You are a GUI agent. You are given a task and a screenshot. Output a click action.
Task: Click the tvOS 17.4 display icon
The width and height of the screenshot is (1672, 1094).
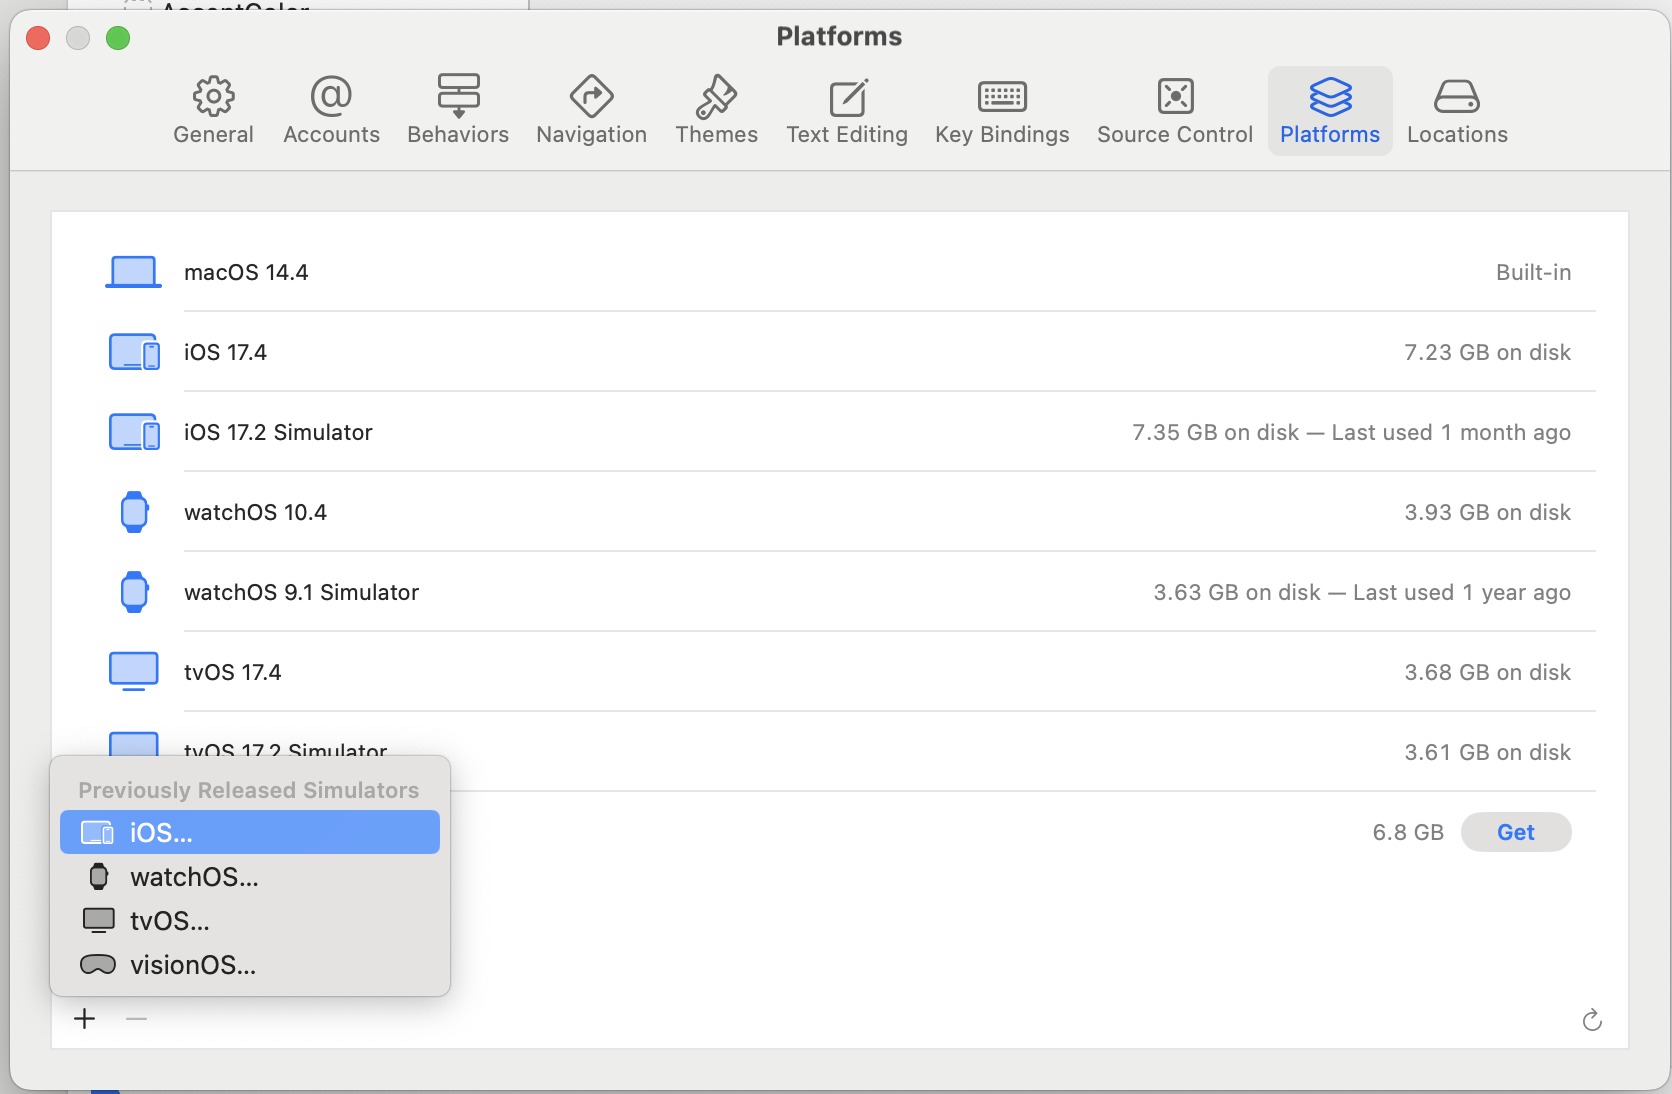point(134,671)
